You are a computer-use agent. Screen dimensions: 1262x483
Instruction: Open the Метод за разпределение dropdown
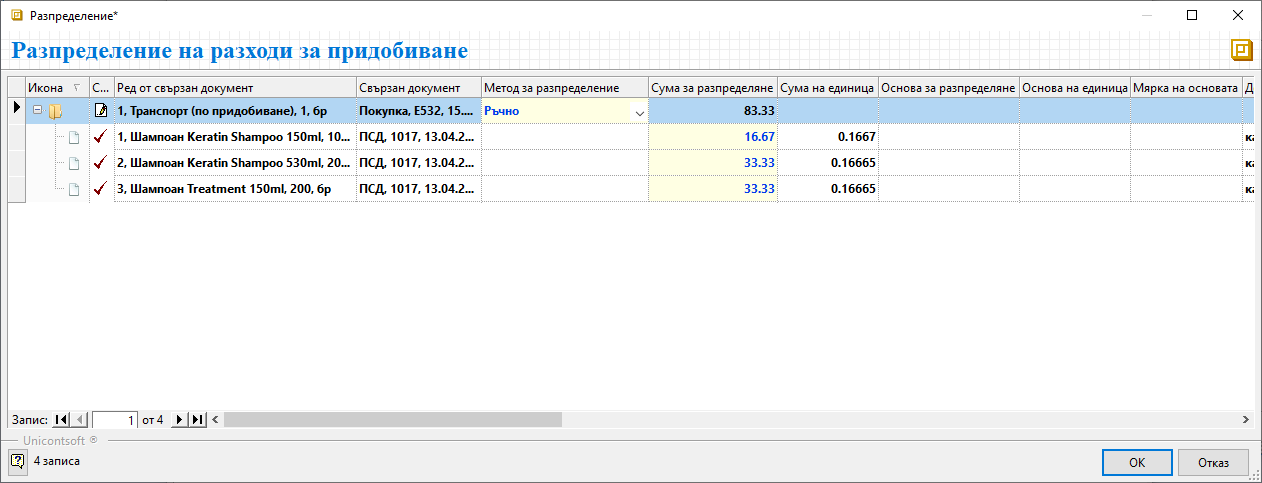[x=639, y=112]
